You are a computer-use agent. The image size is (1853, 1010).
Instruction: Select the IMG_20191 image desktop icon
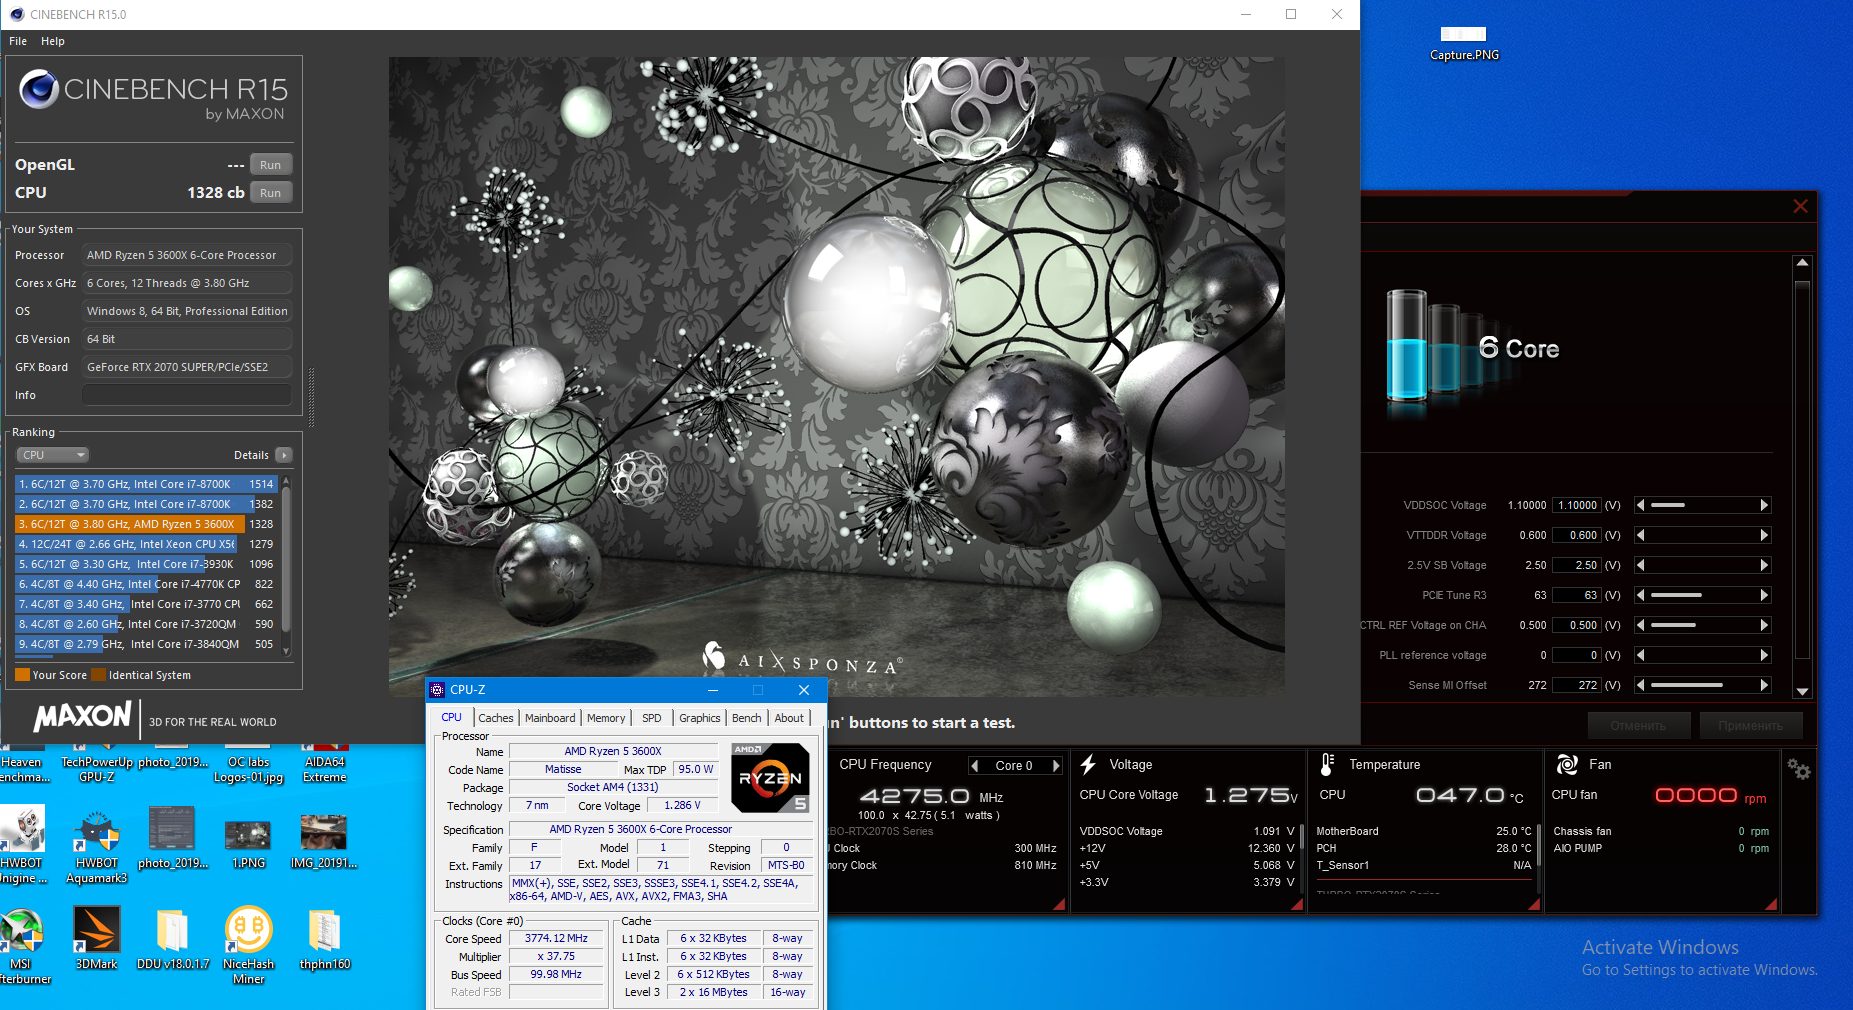coord(324,832)
